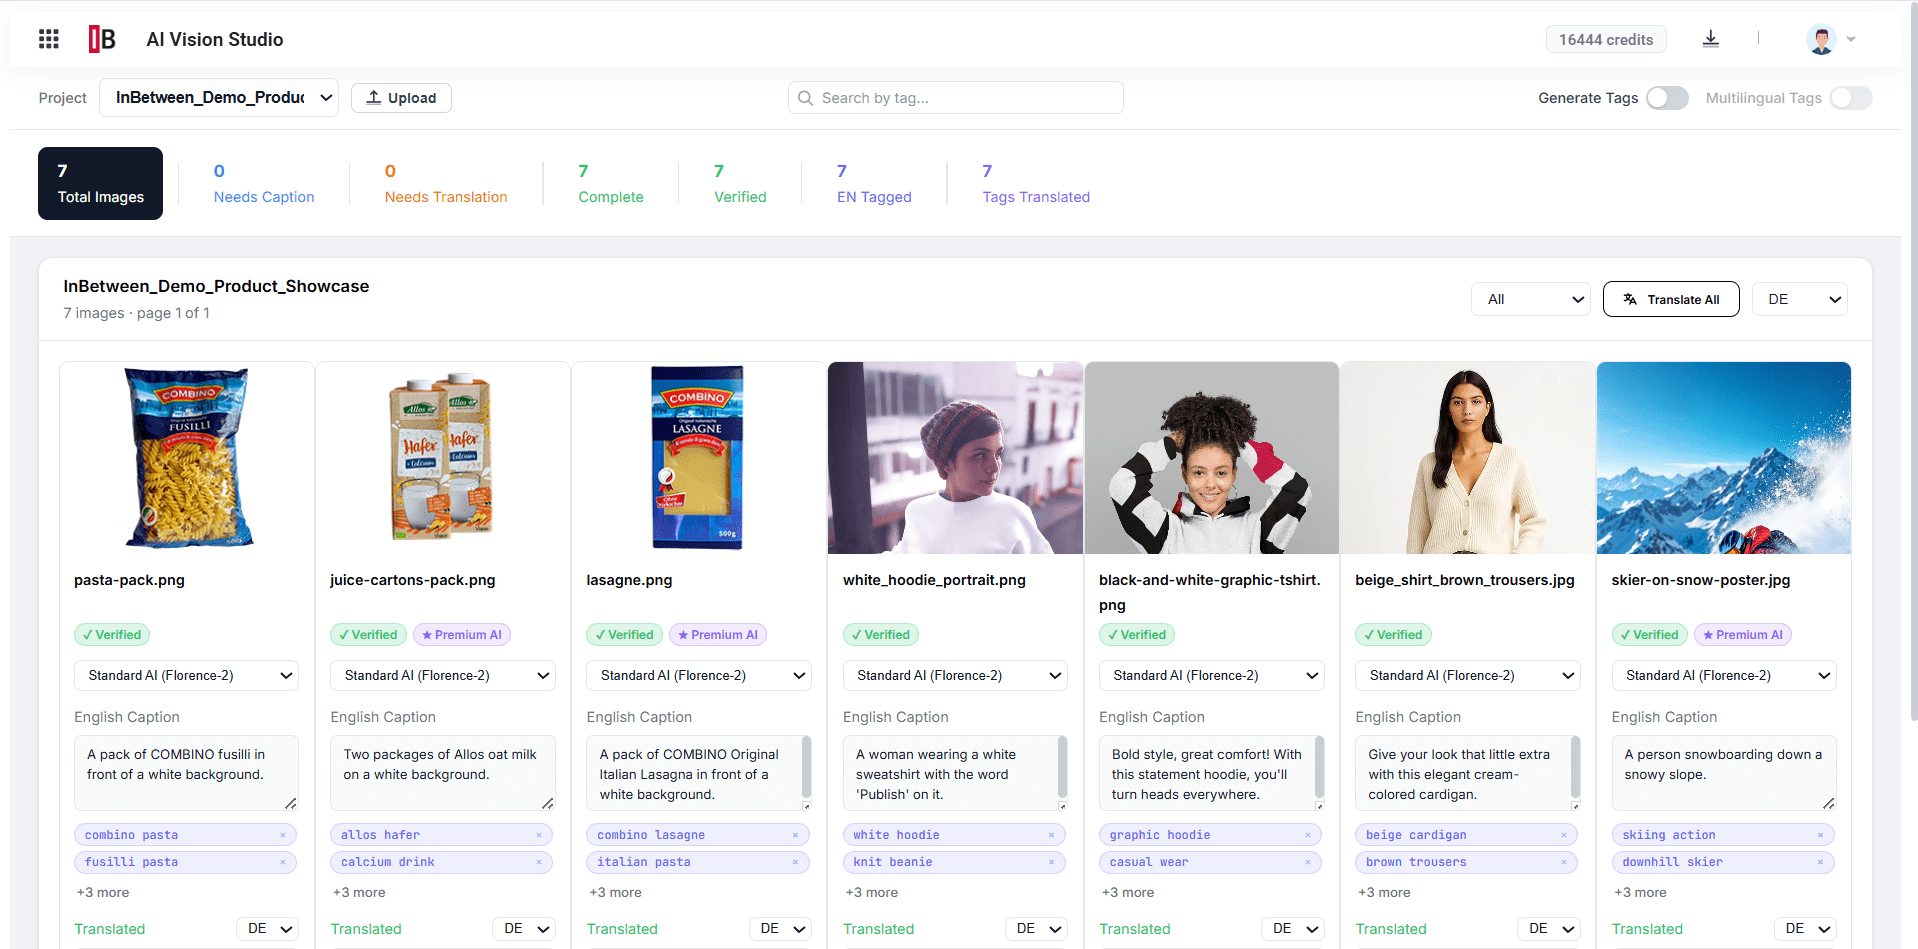Show '+3 more' tags for pasta-pack.png
Screen dimensions: 1918x949
103,893
